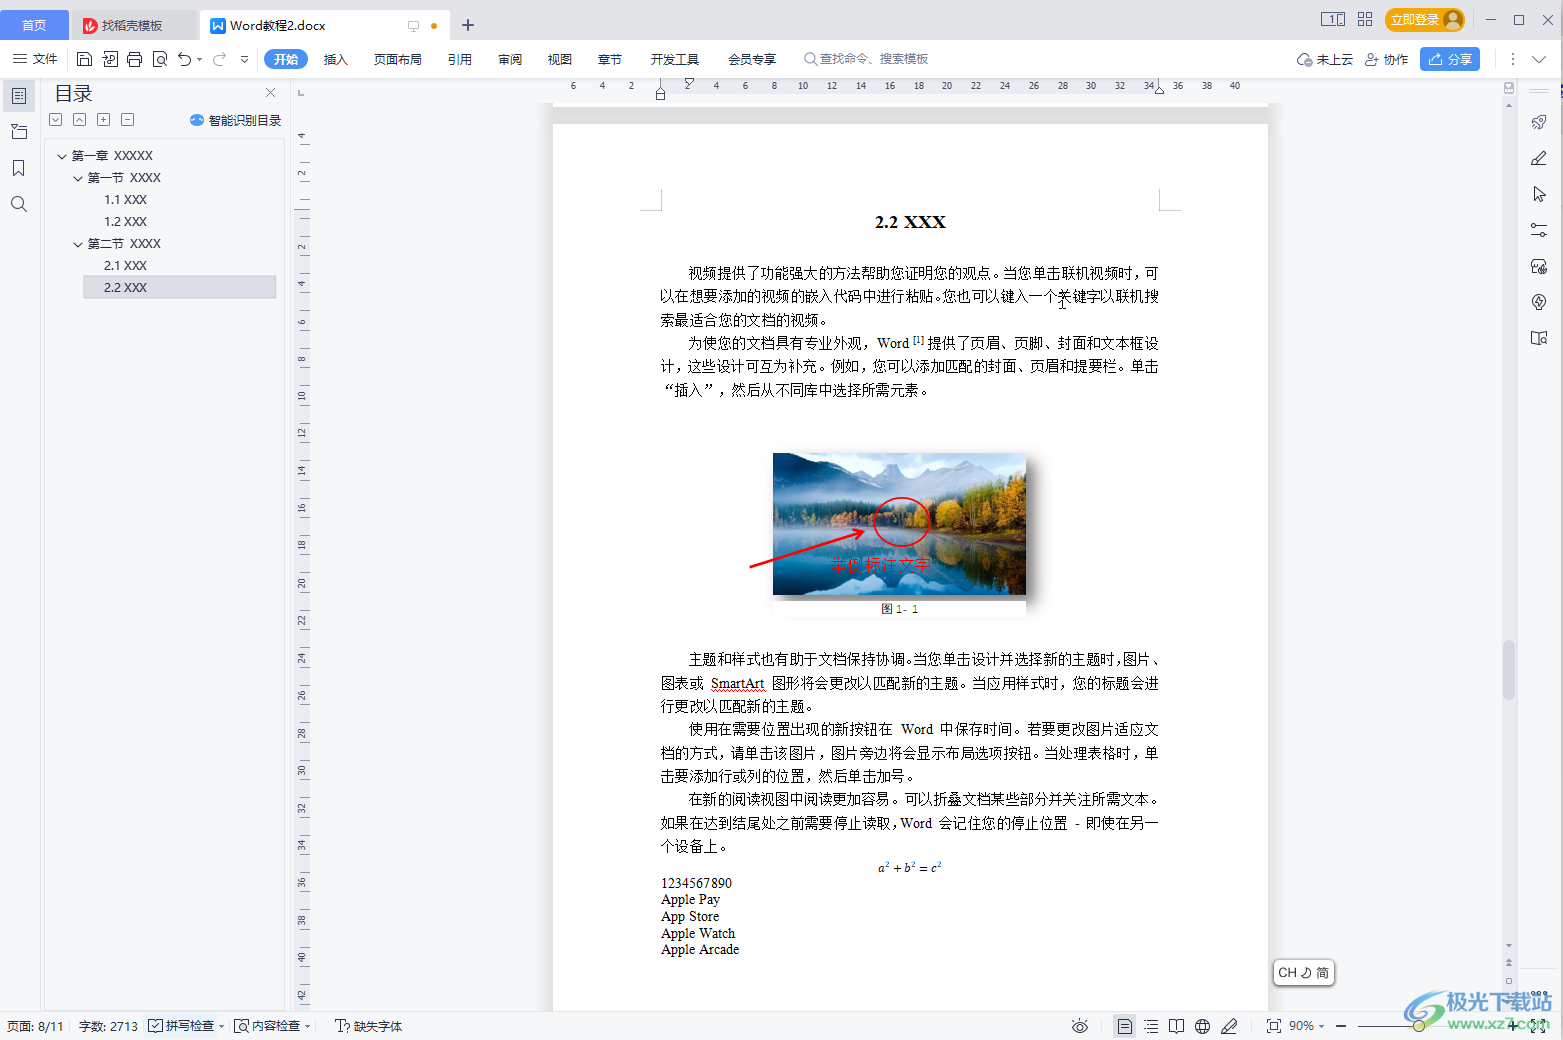This screenshot has width=1563, height=1040.
Task: Click collapse-level up arrow in outline toolbar
Action: coord(79,120)
